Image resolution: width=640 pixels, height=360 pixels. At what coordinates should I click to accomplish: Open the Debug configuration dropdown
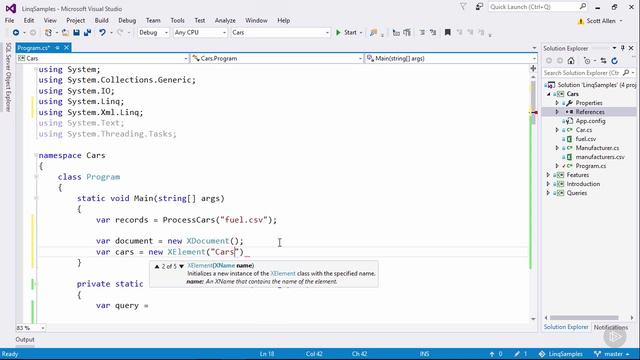(166, 33)
